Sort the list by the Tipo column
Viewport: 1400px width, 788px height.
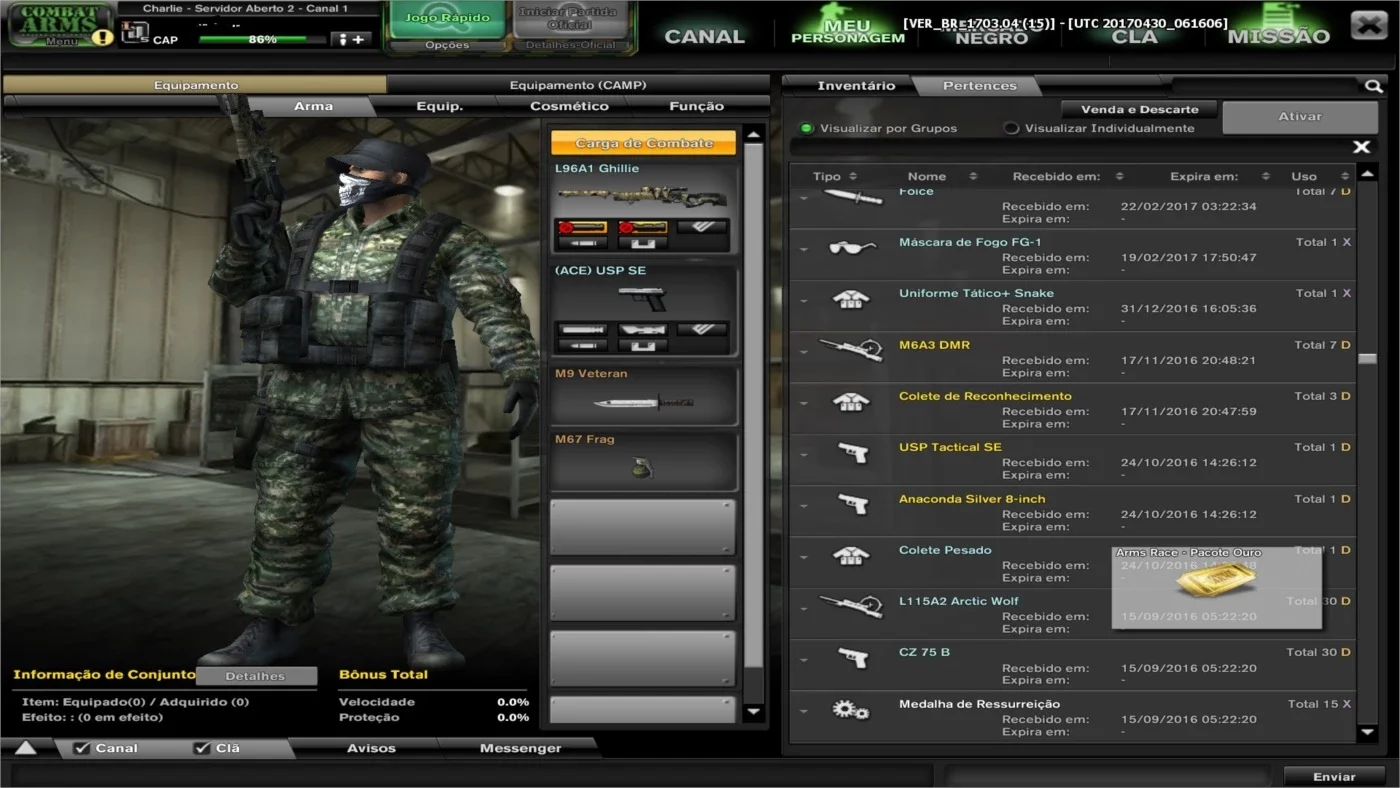tap(836, 177)
